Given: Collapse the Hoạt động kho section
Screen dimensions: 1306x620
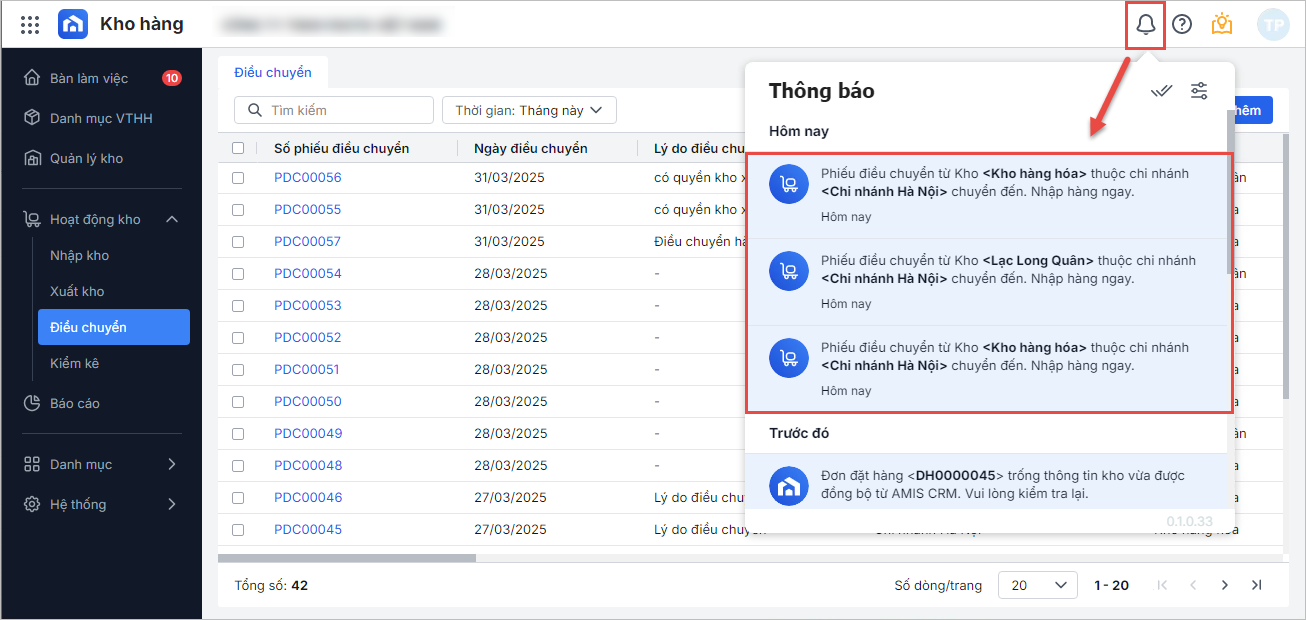Looking at the screenshot, I should 171,219.
